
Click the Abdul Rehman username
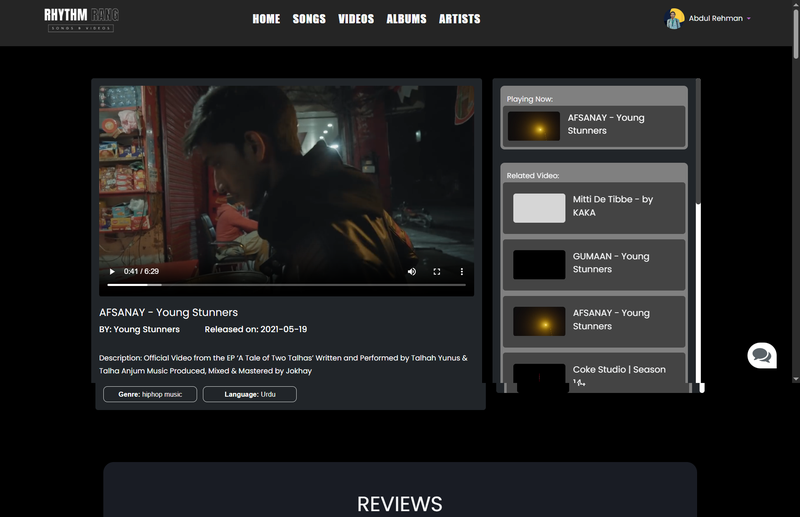[715, 18]
